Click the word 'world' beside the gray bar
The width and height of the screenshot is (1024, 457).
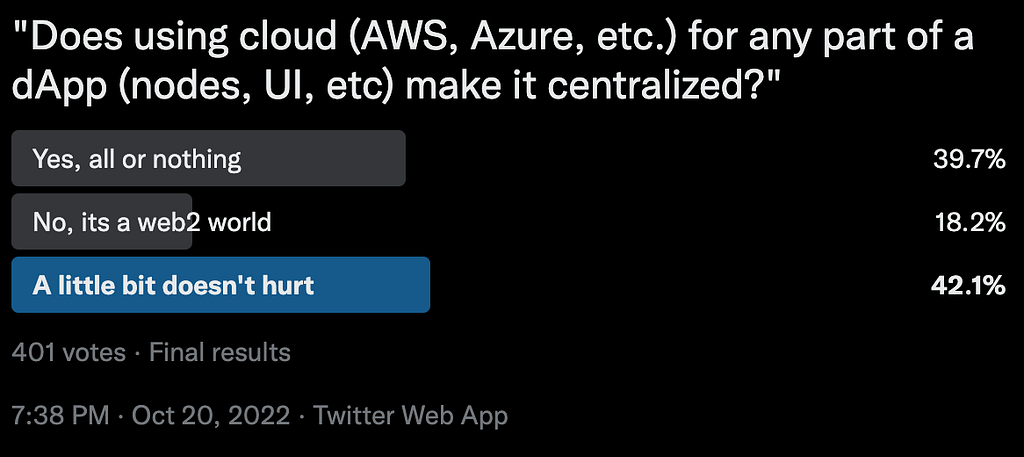click(x=239, y=222)
